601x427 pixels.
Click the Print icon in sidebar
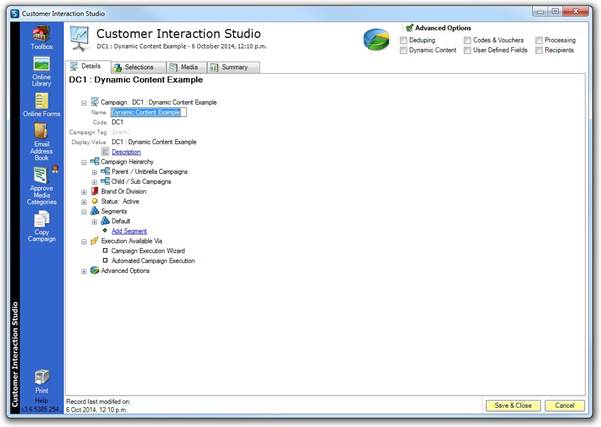pos(41,381)
